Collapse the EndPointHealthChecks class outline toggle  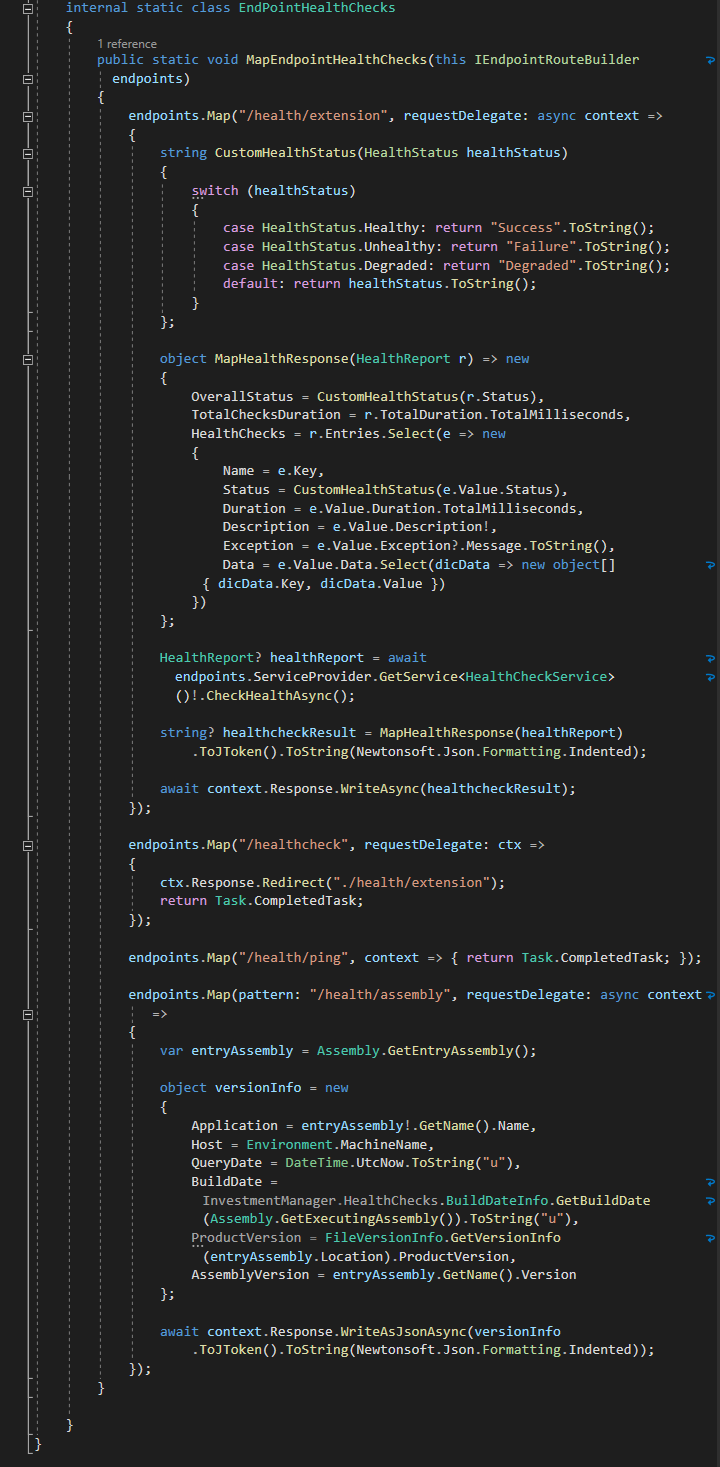[x=29, y=8]
